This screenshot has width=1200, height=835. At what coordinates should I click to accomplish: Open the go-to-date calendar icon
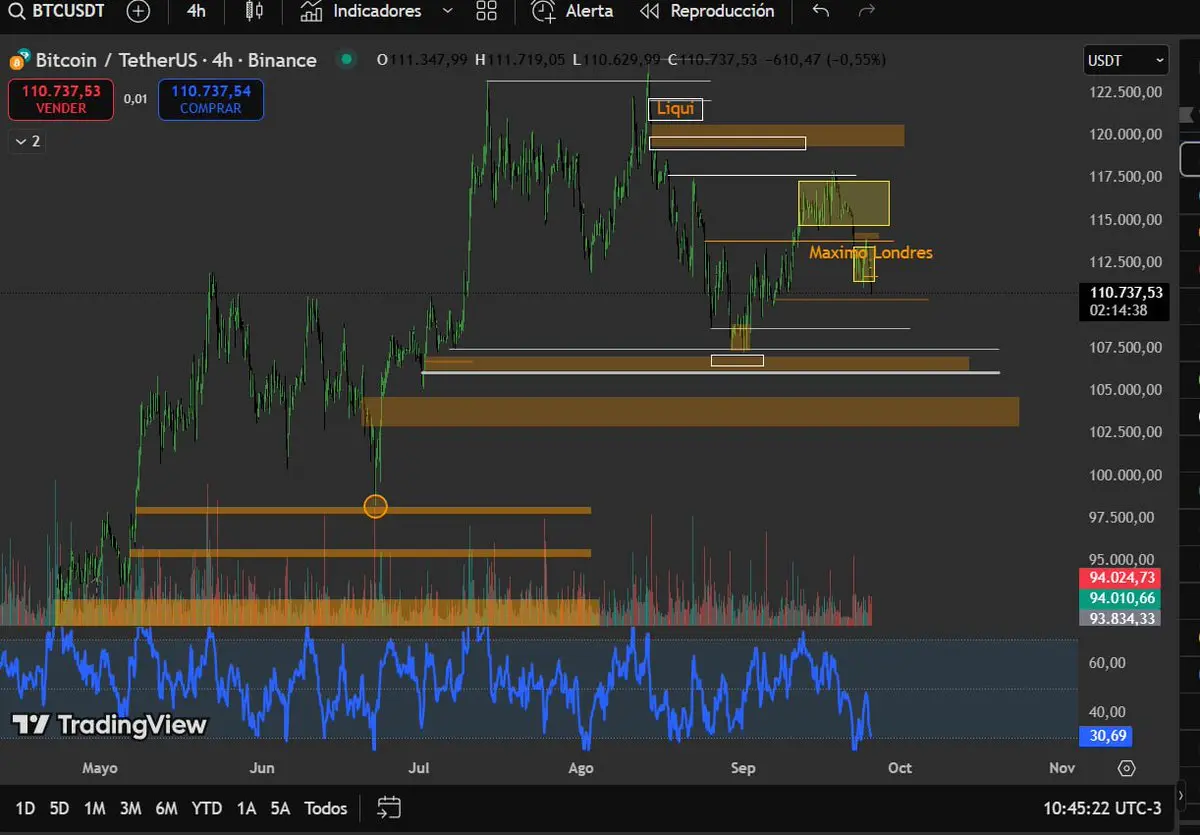tap(389, 807)
